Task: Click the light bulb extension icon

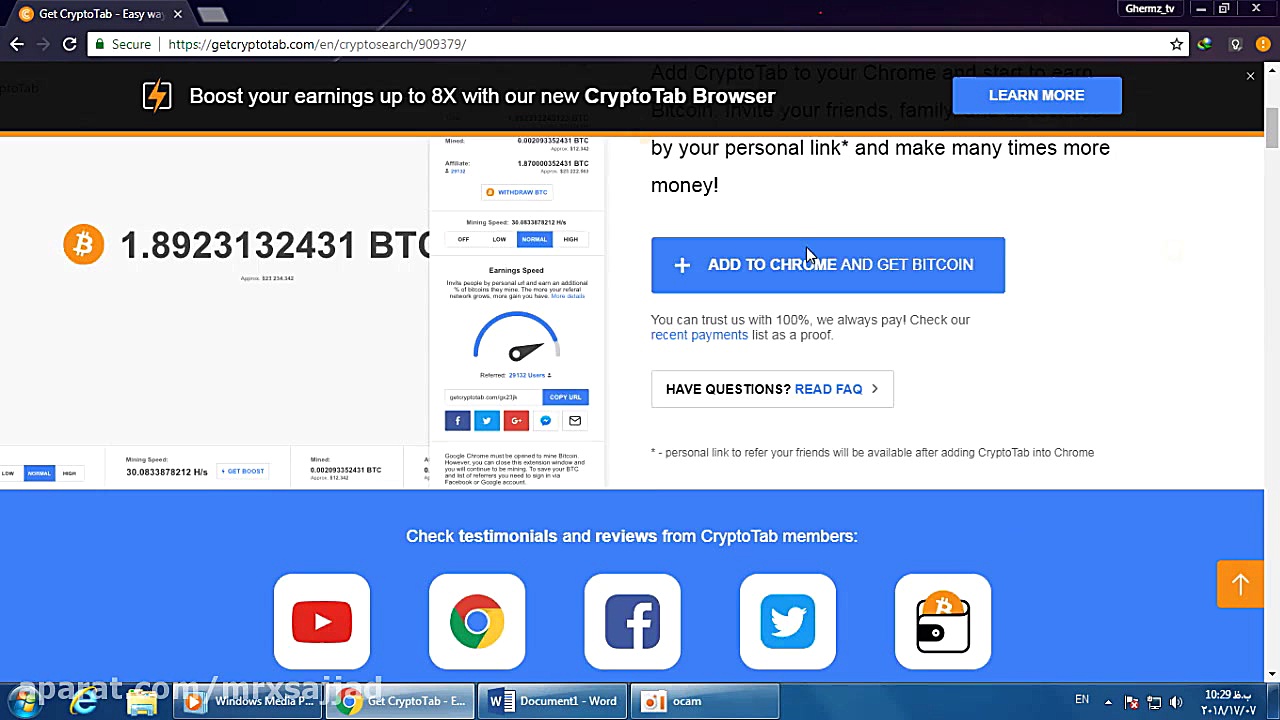Action: (x=1236, y=44)
